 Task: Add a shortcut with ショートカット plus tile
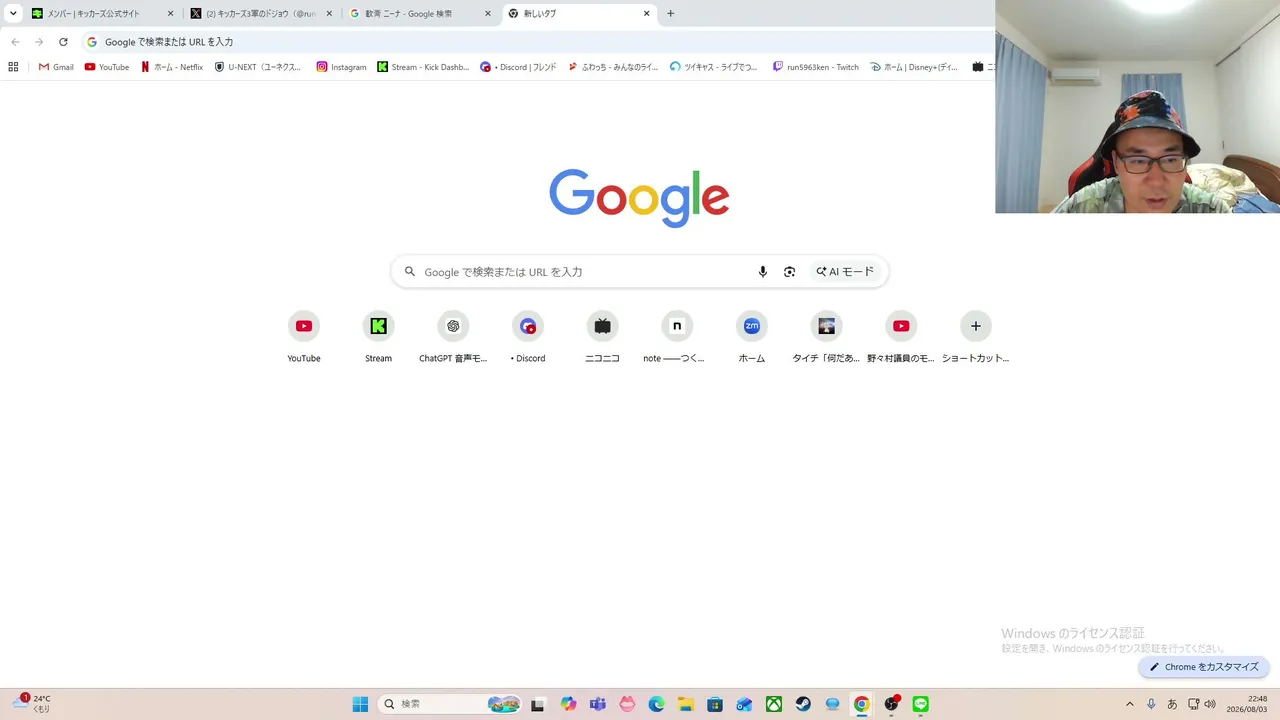[976, 337]
